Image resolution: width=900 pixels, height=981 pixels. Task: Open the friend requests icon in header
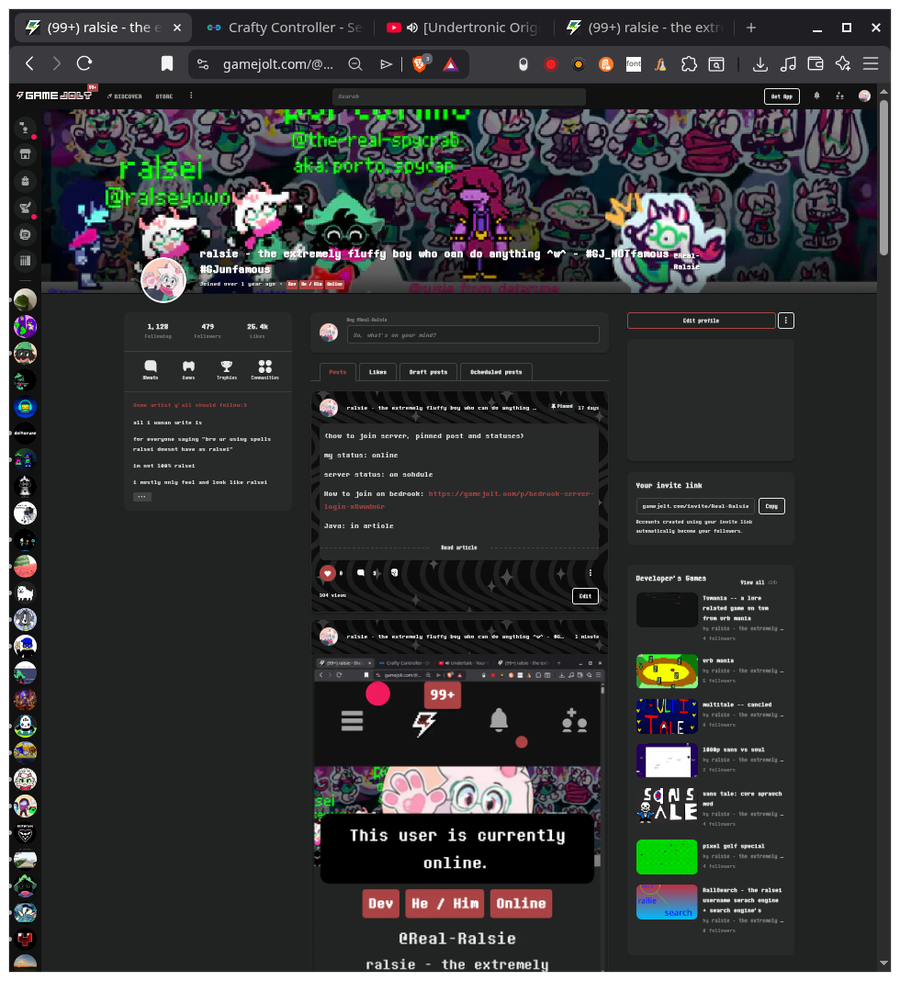840,96
